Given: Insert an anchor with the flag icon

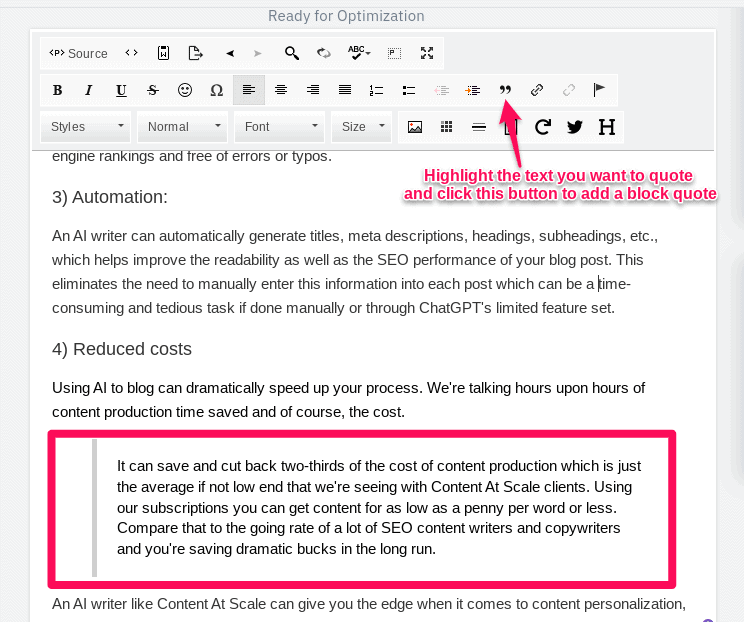Looking at the screenshot, I should (599, 90).
